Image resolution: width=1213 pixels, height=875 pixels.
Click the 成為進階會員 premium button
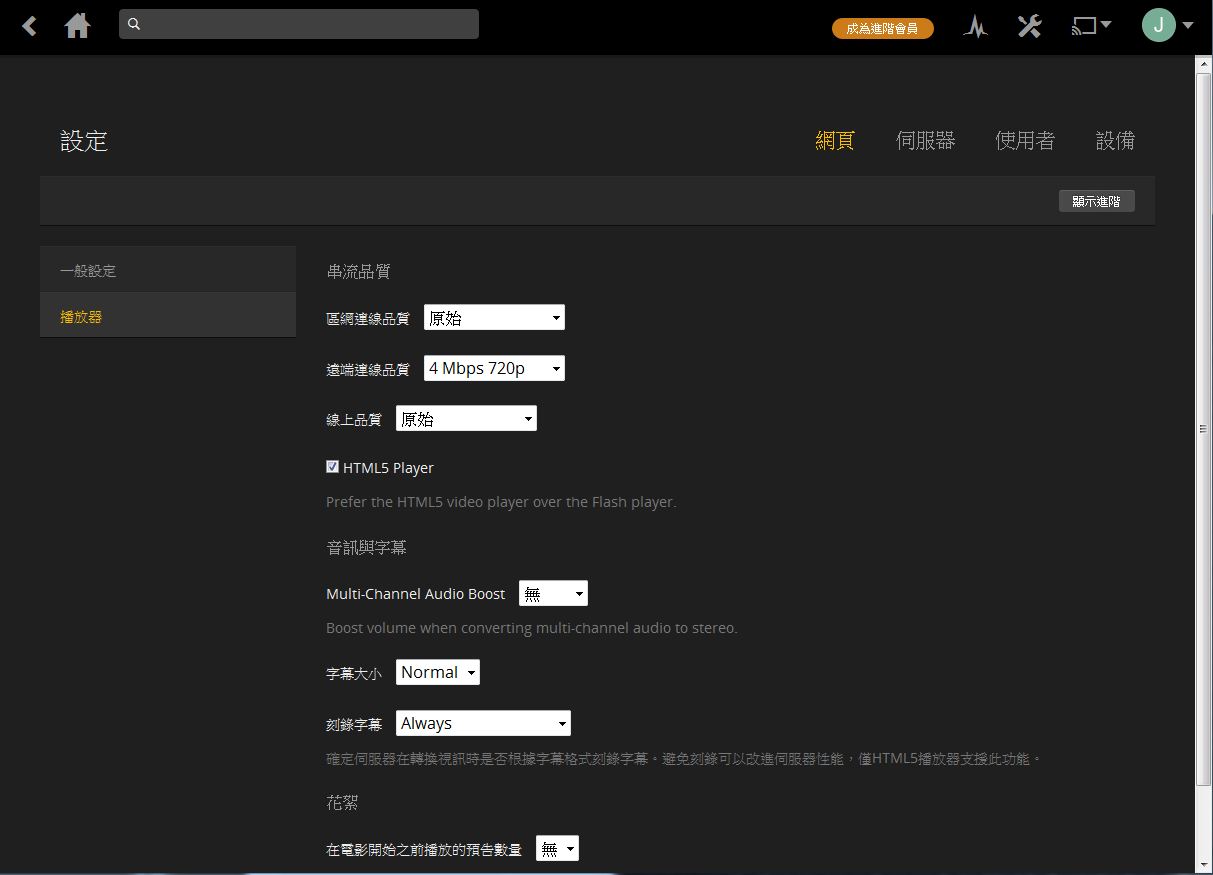pyautogui.click(x=882, y=28)
